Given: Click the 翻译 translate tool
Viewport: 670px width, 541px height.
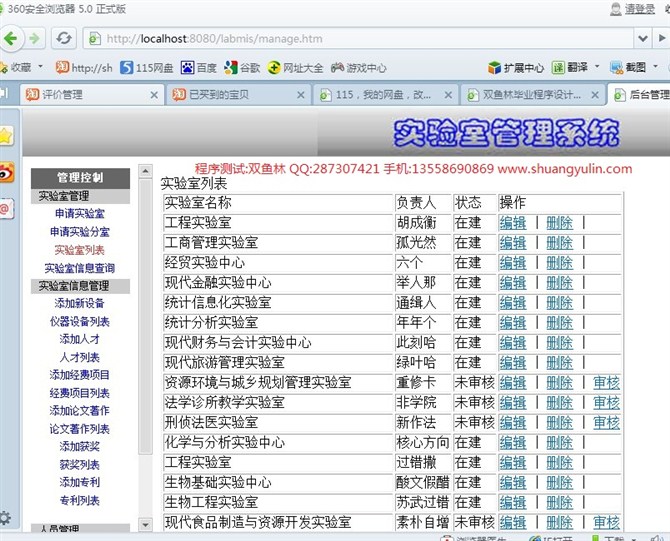Looking at the screenshot, I should [570, 68].
